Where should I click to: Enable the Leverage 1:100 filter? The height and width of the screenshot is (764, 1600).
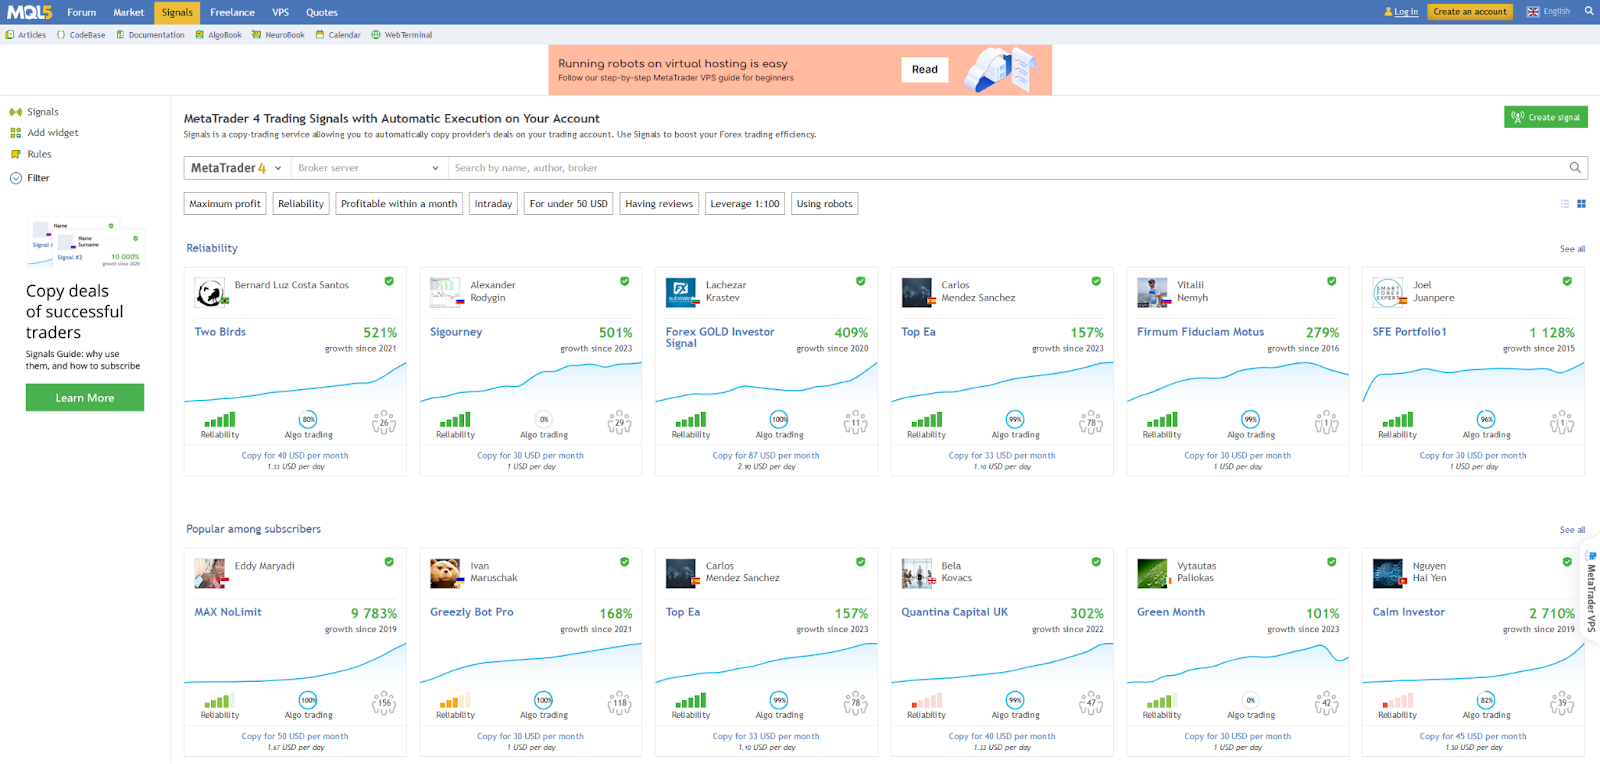click(x=744, y=204)
